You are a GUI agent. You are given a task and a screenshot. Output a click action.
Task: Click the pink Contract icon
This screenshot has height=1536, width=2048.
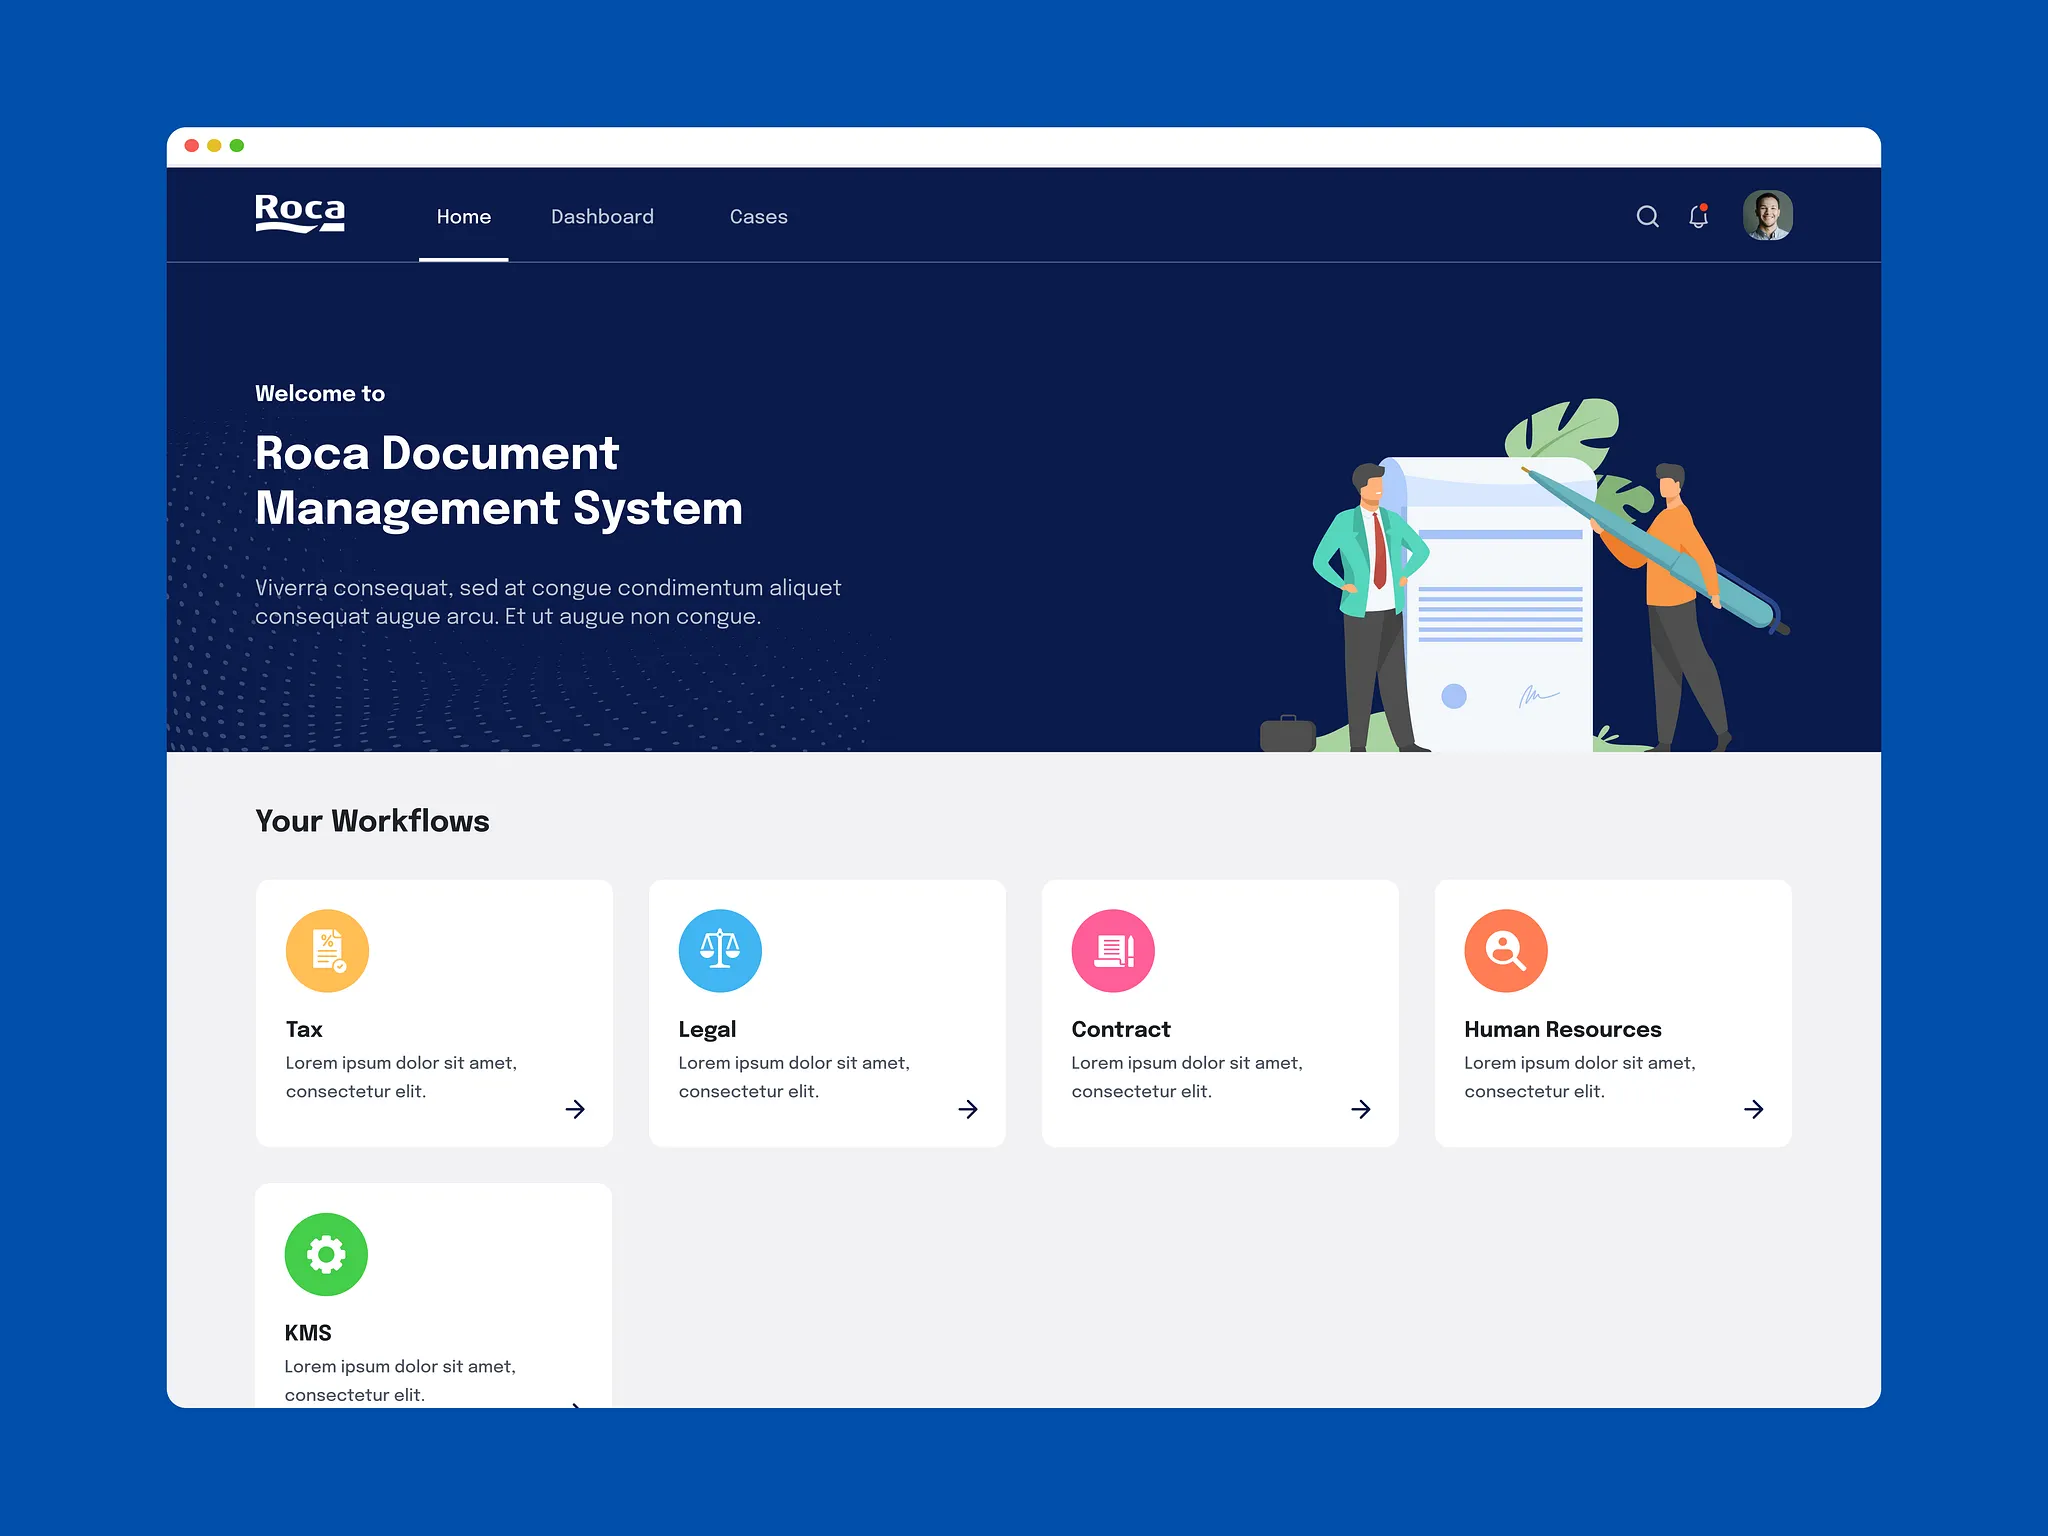[x=1113, y=950]
